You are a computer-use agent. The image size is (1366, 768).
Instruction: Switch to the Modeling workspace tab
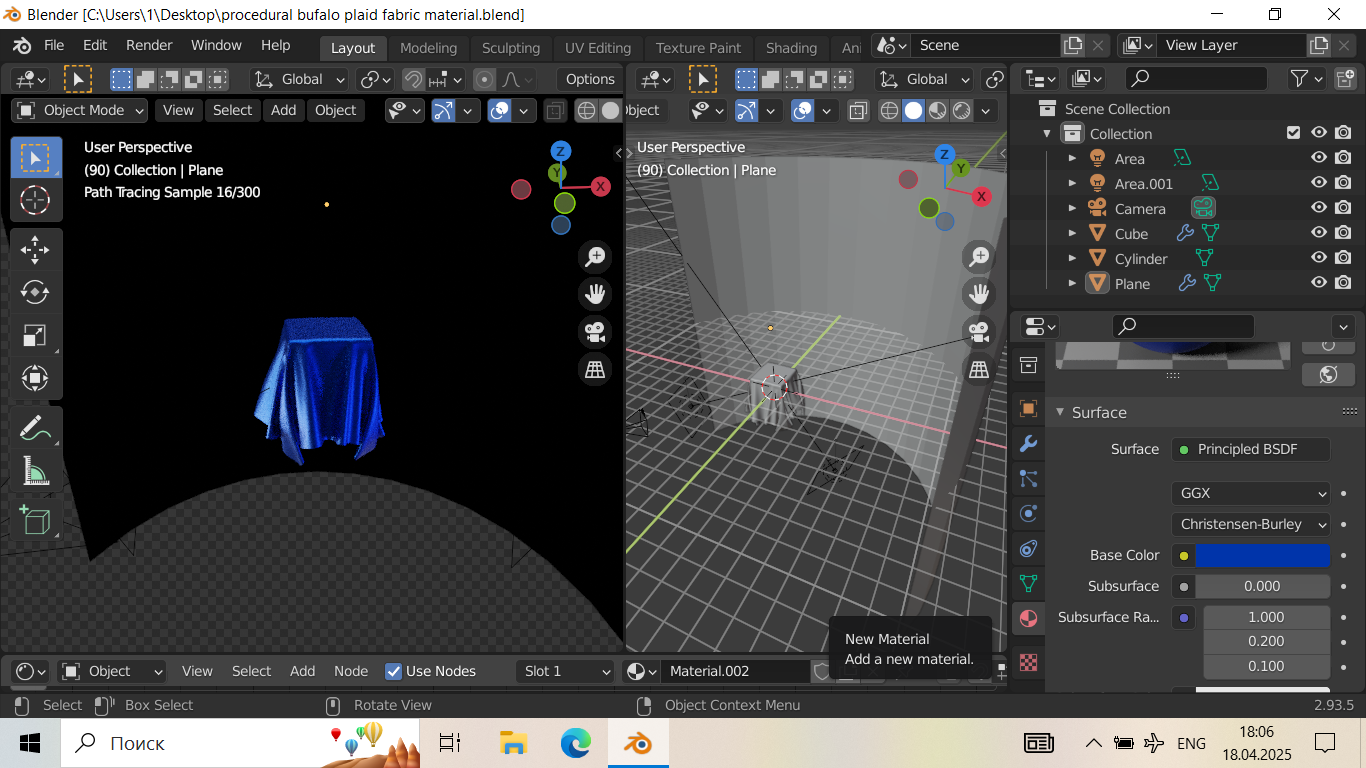(428, 48)
